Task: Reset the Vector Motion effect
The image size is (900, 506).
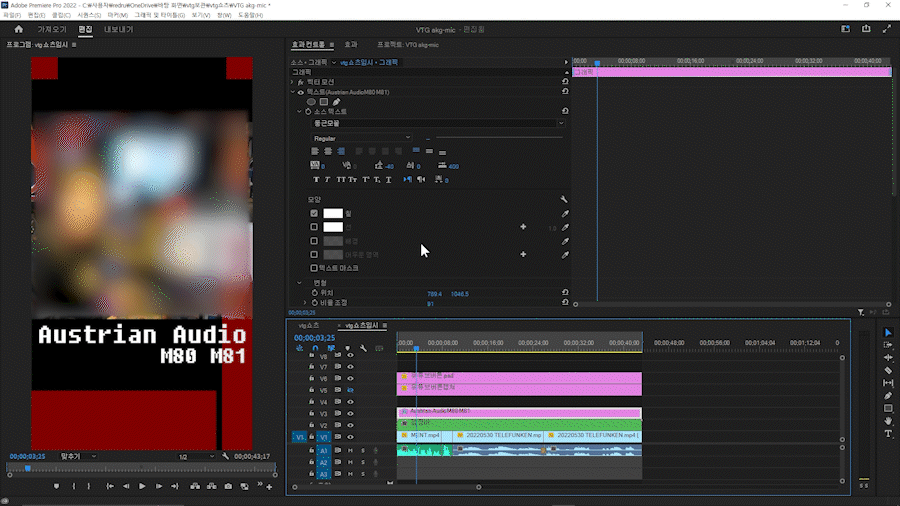Action: (x=565, y=82)
